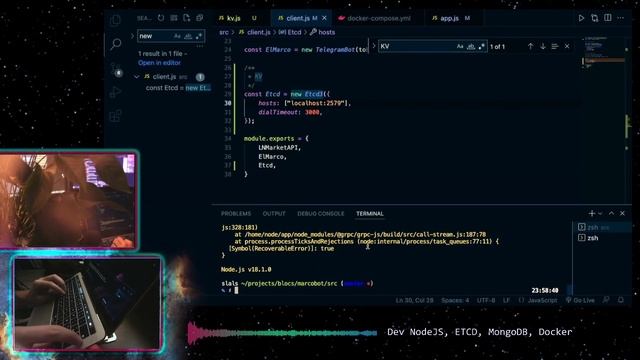This screenshot has height=360, width=640.
Task: Click Open in editor link
Action: click(x=159, y=63)
